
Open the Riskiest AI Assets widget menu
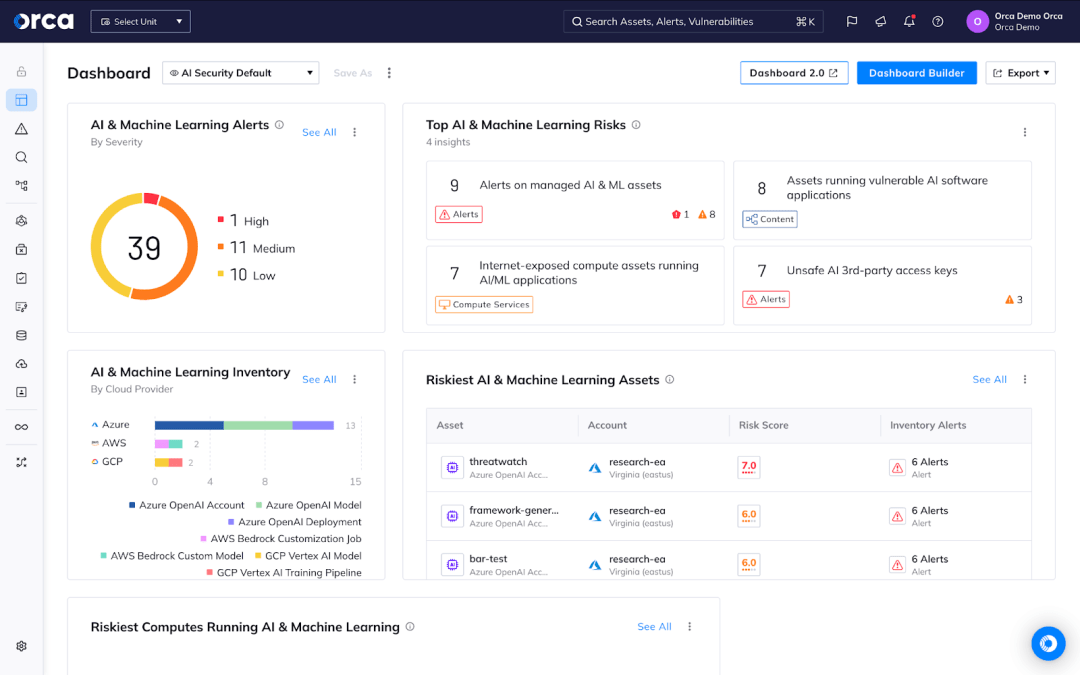pos(1025,380)
